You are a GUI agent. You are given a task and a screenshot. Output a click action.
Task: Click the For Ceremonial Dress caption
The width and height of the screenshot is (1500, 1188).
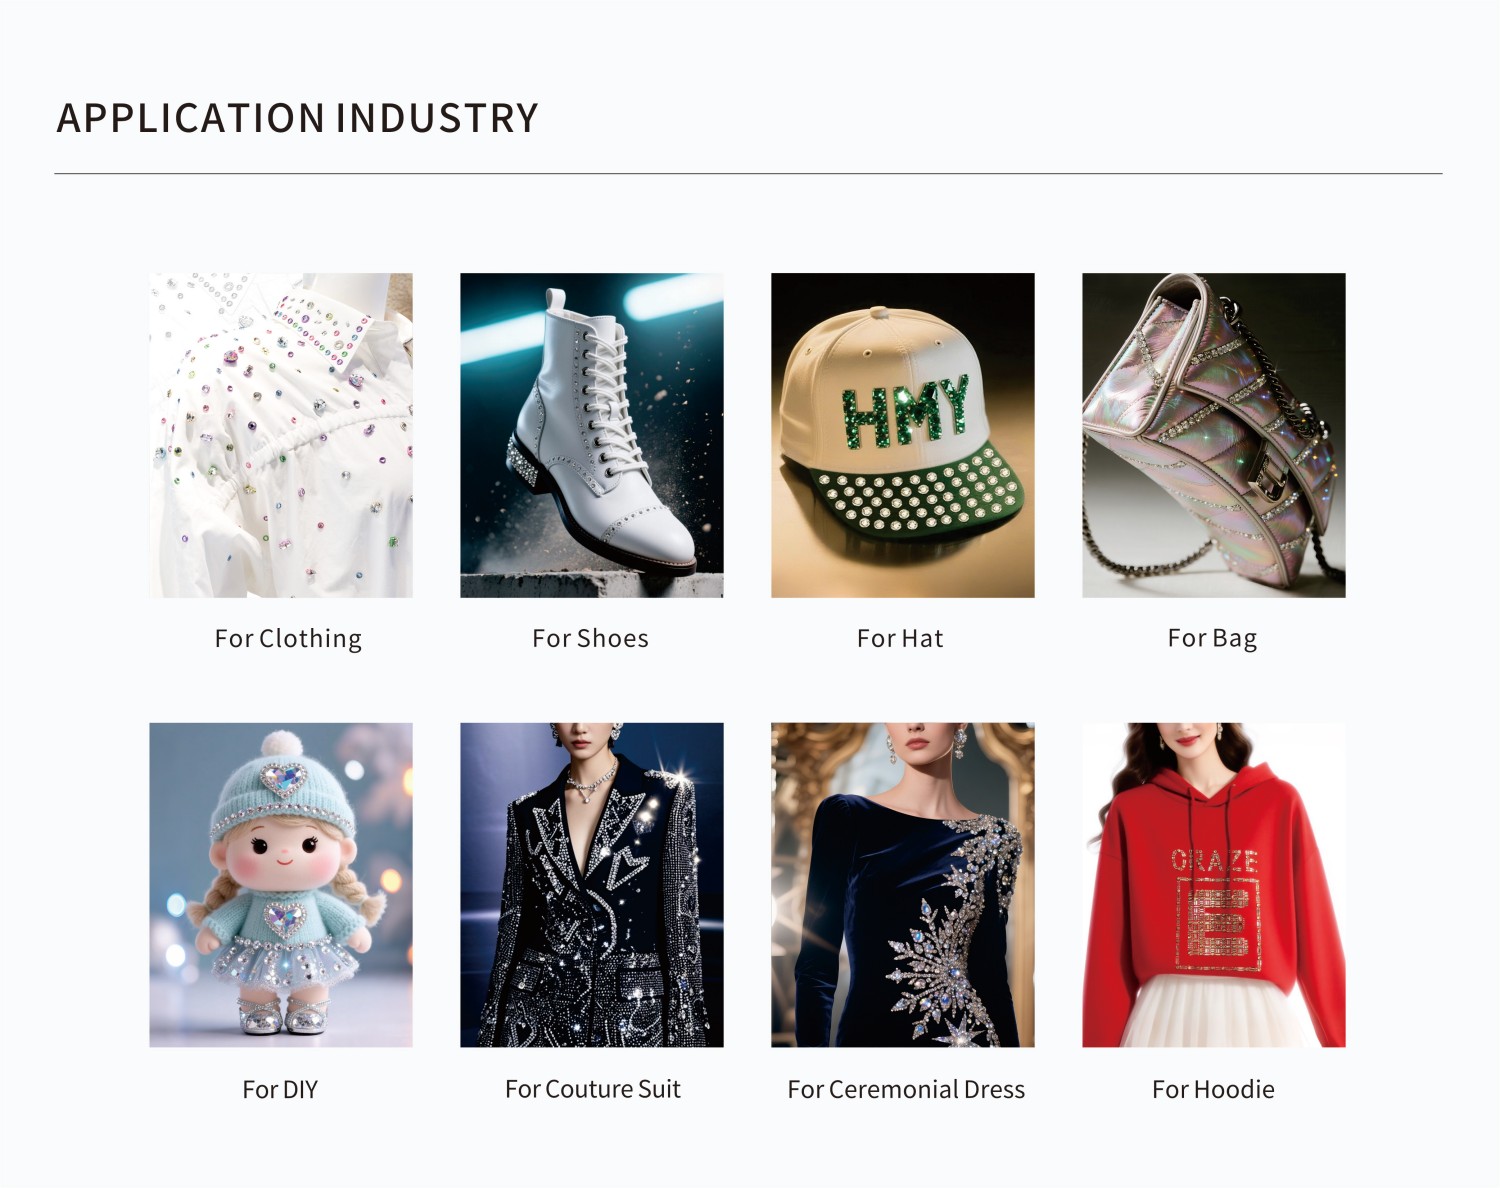click(x=906, y=1089)
